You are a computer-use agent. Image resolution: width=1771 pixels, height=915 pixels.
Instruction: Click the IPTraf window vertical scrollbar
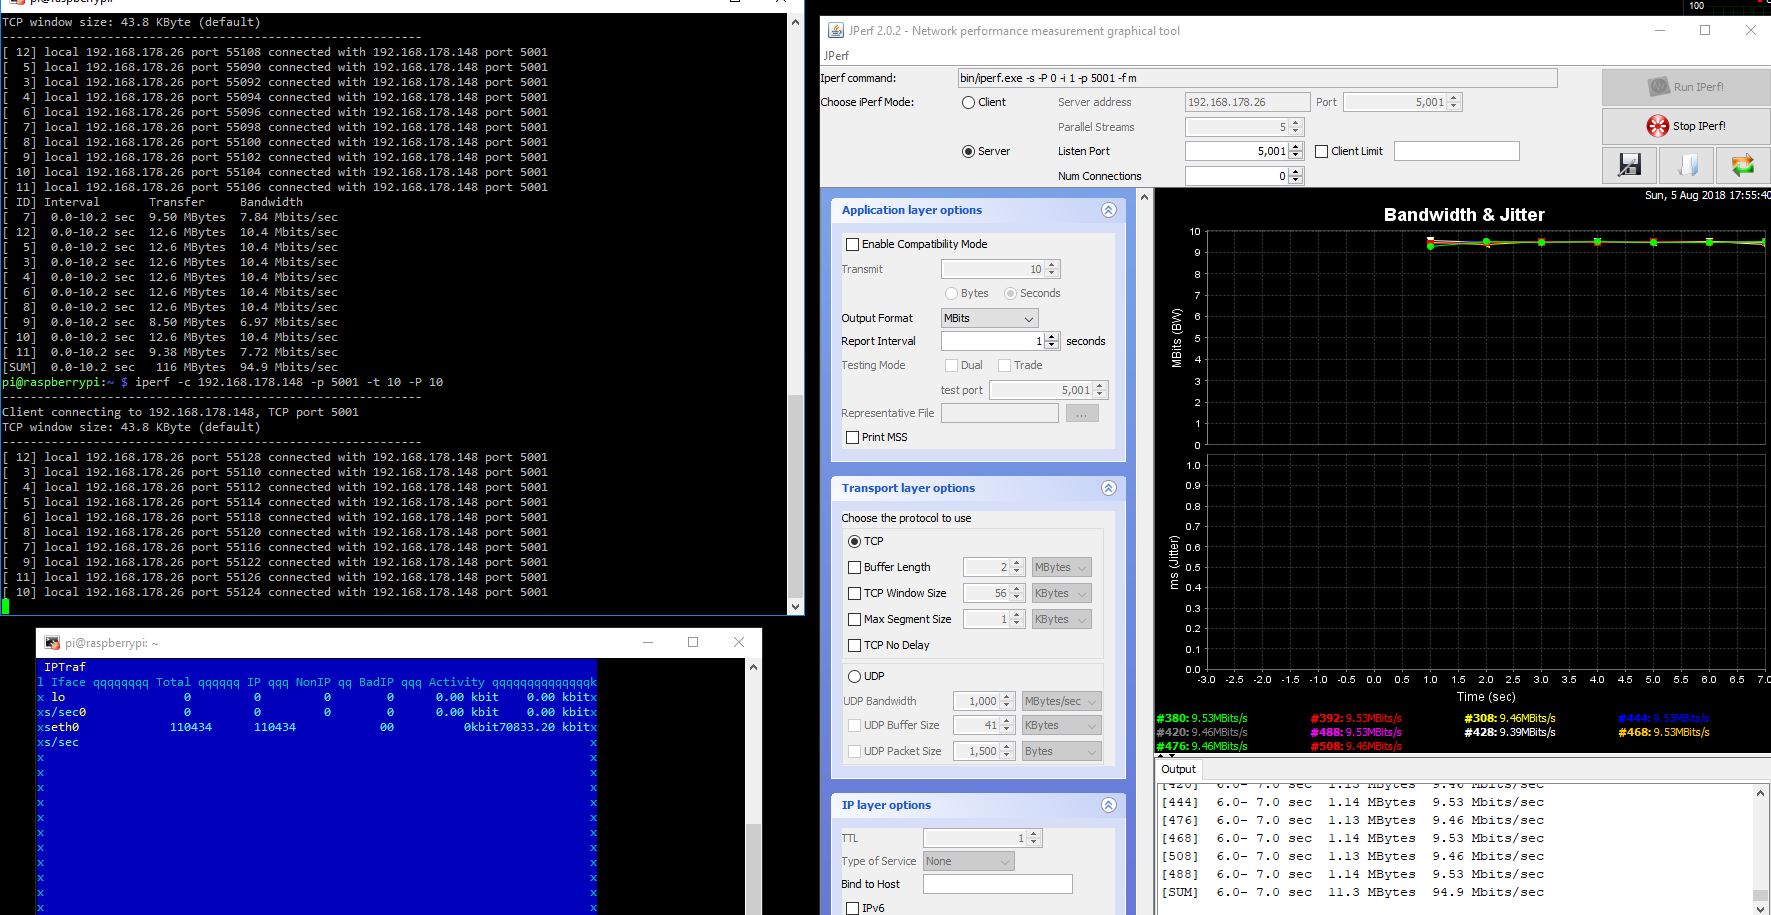click(754, 786)
